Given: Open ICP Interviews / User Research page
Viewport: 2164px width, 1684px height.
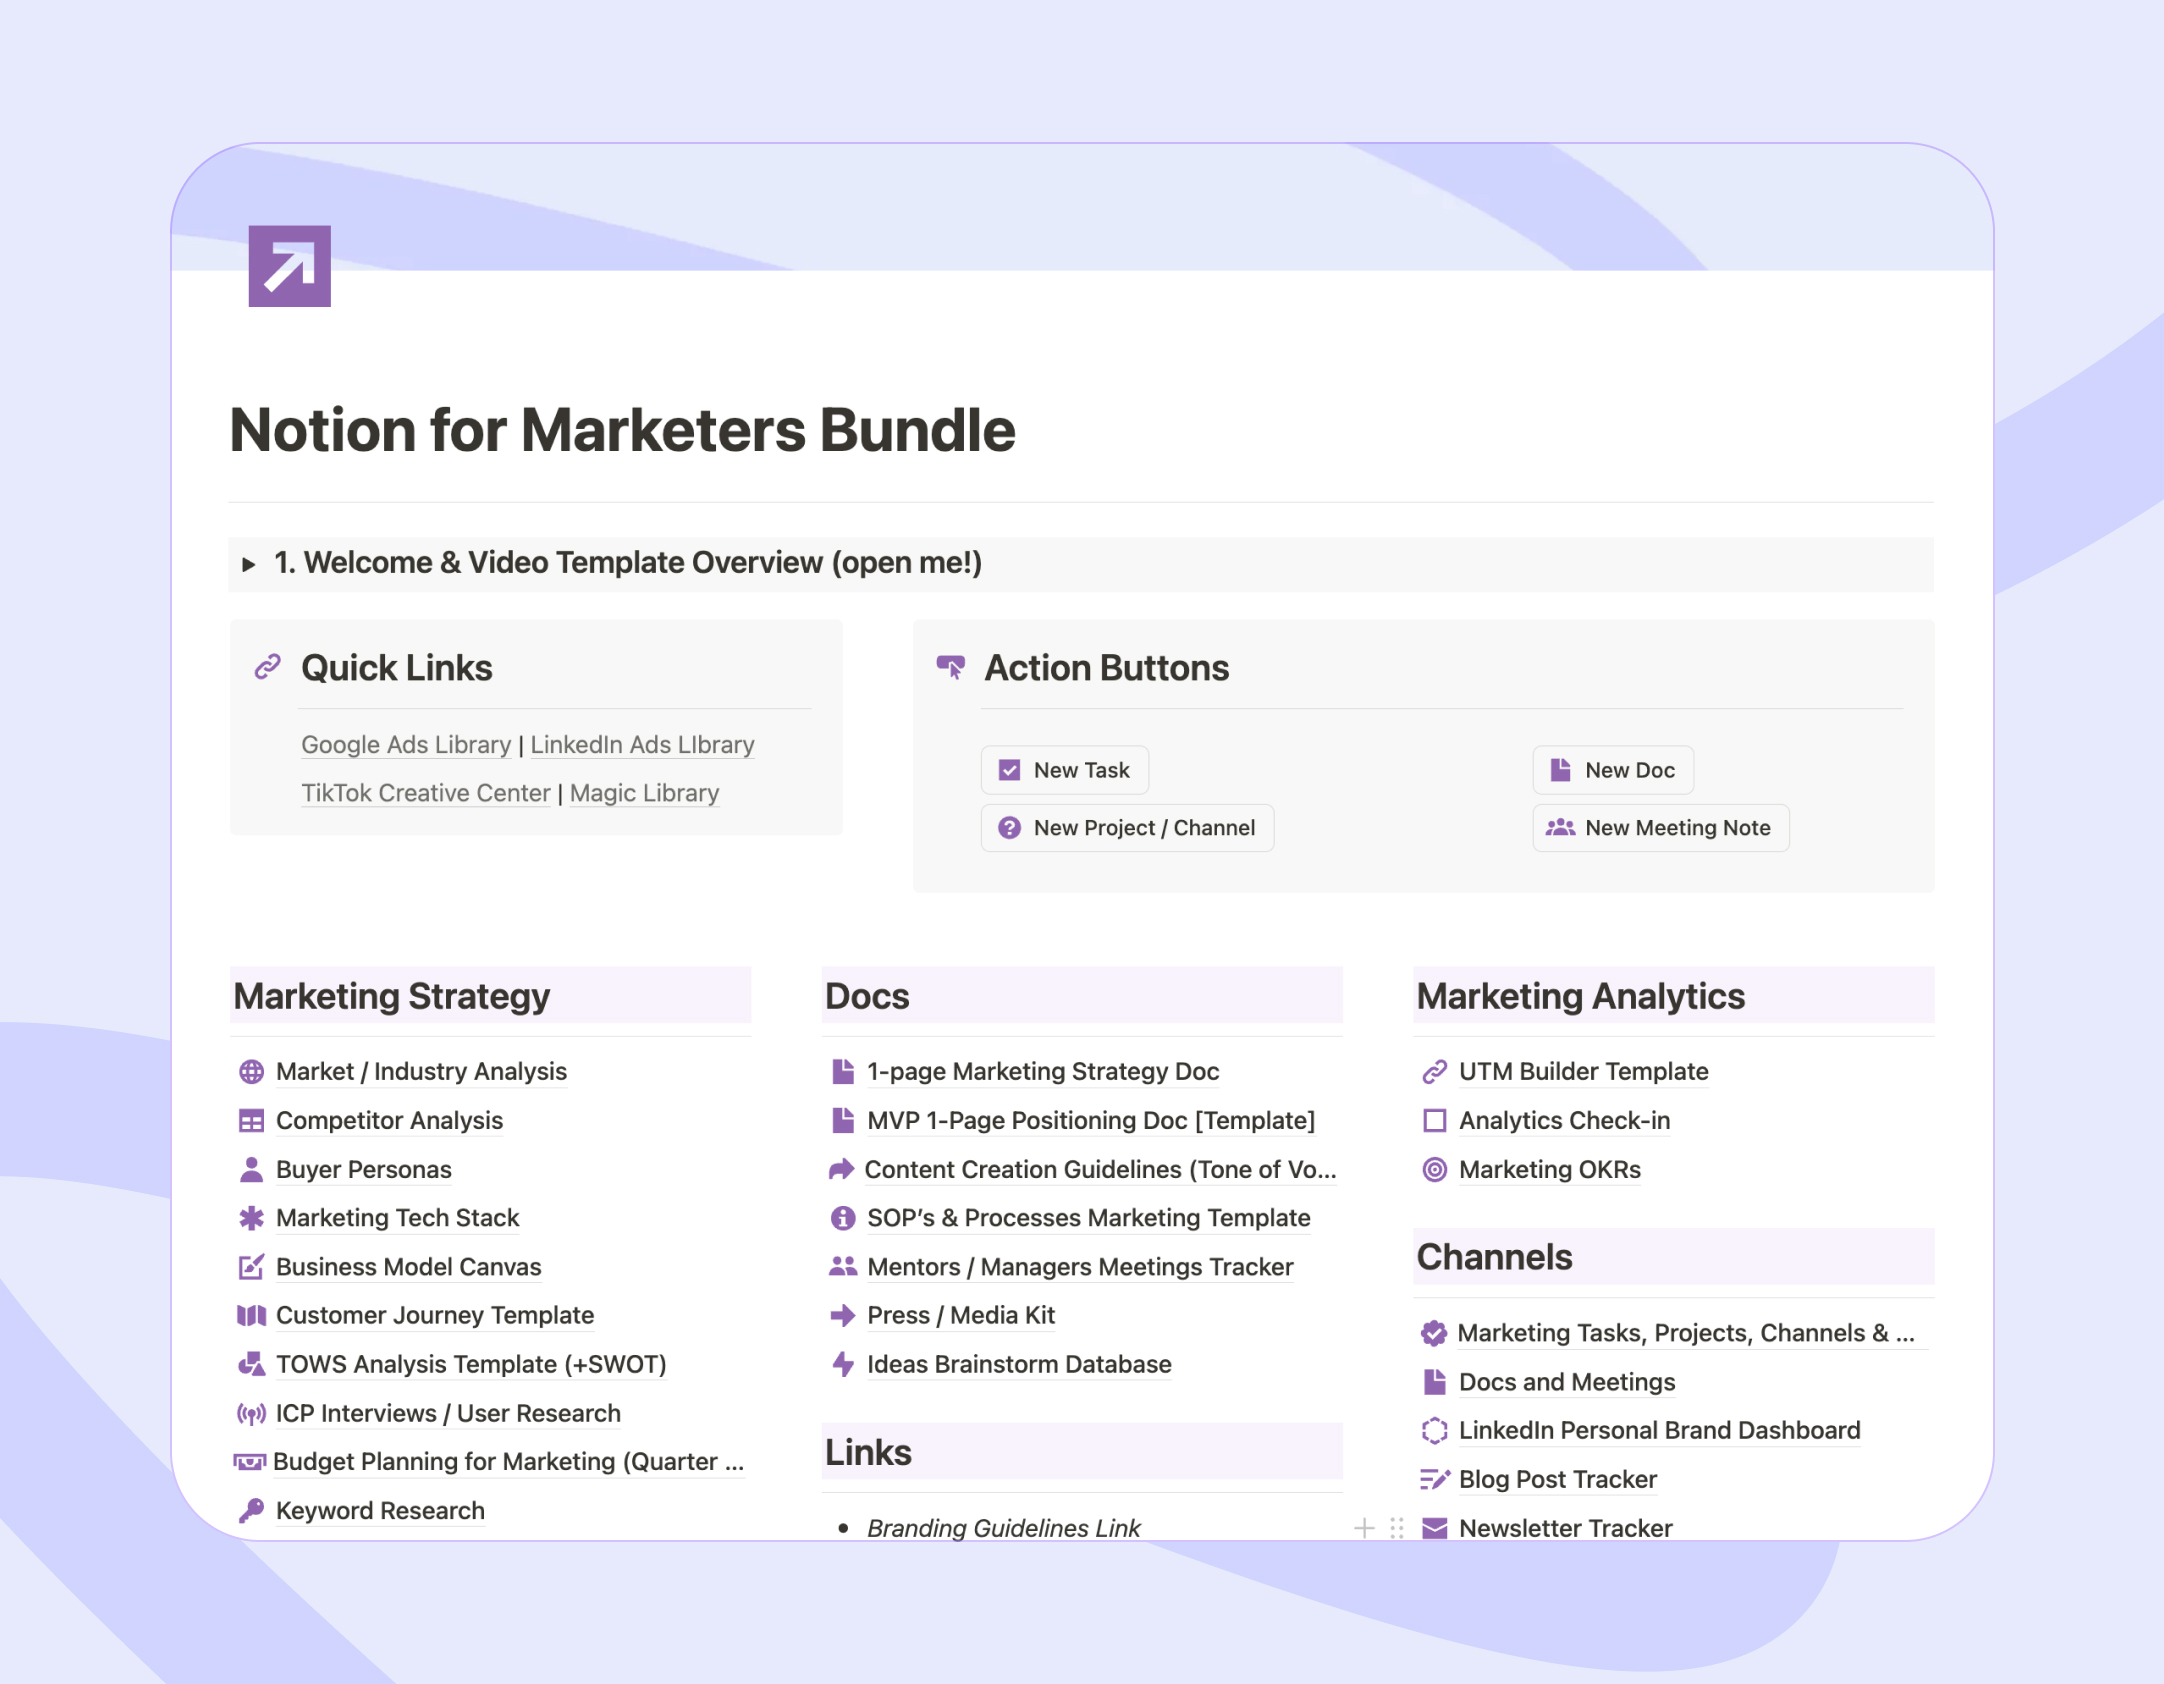Looking at the screenshot, I should point(448,1413).
